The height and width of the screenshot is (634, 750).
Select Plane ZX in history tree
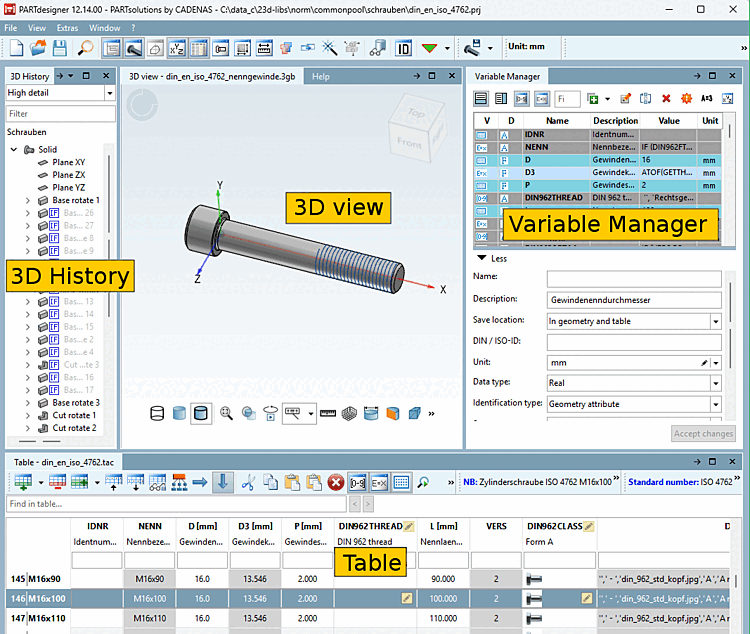pos(68,175)
